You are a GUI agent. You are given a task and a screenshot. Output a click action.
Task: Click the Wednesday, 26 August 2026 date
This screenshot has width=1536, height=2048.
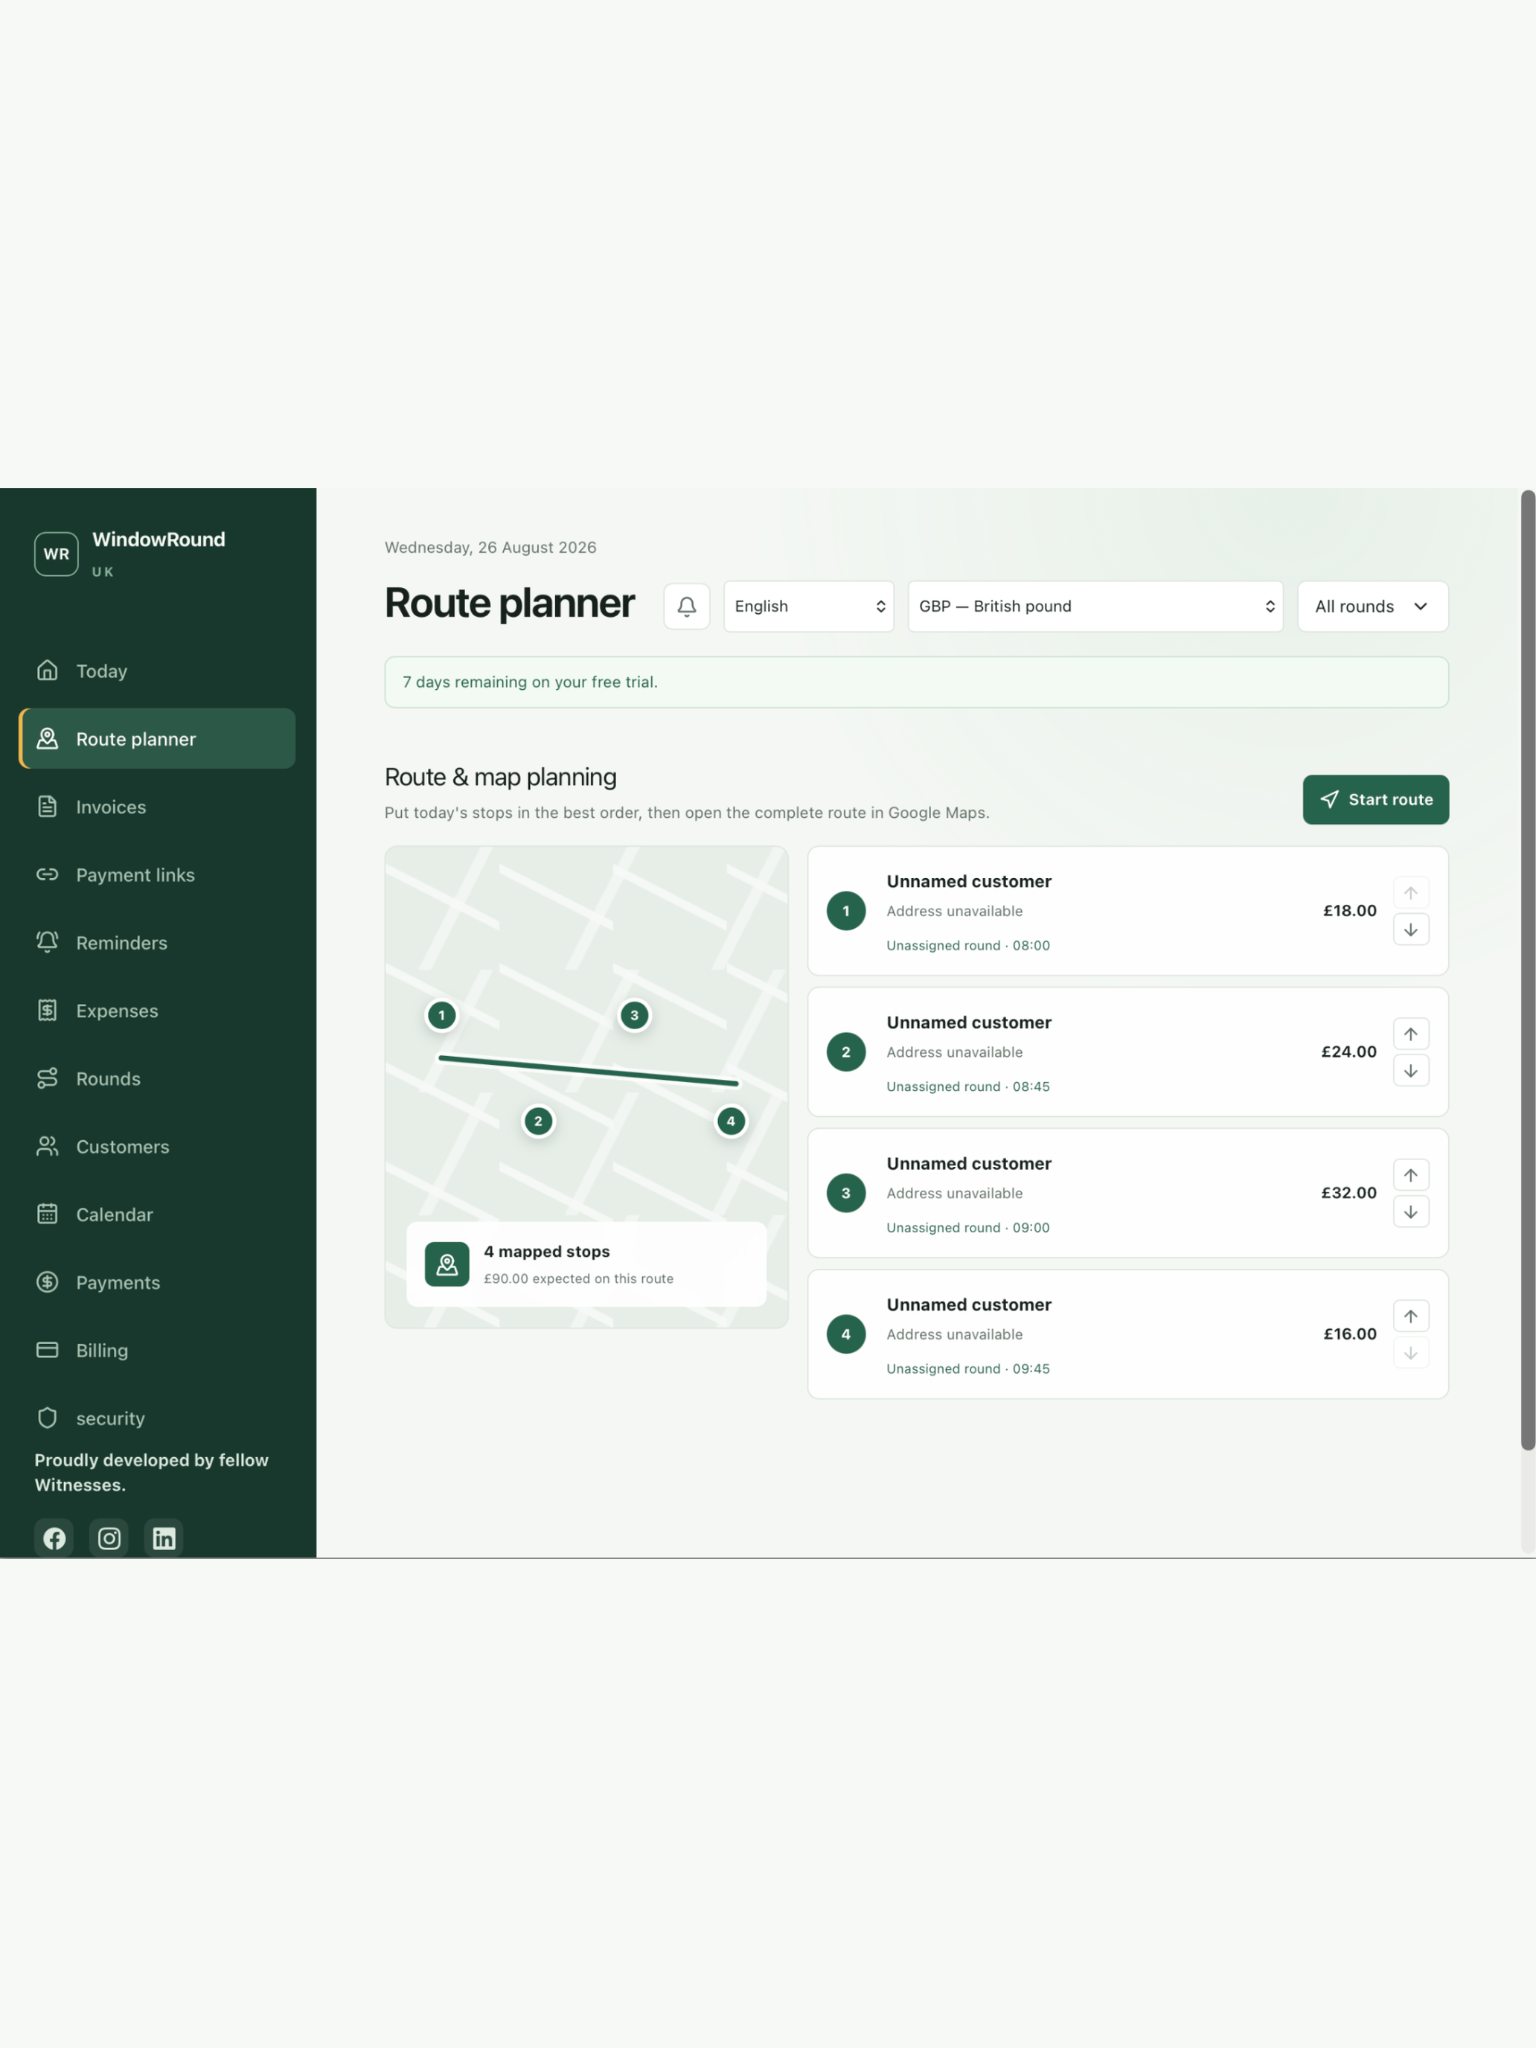click(490, 548)
